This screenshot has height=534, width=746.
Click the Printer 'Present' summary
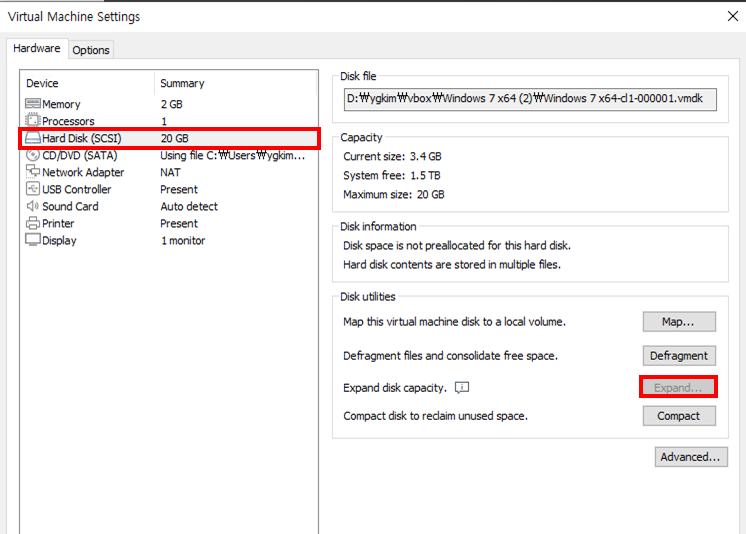(x=179, y=224)
